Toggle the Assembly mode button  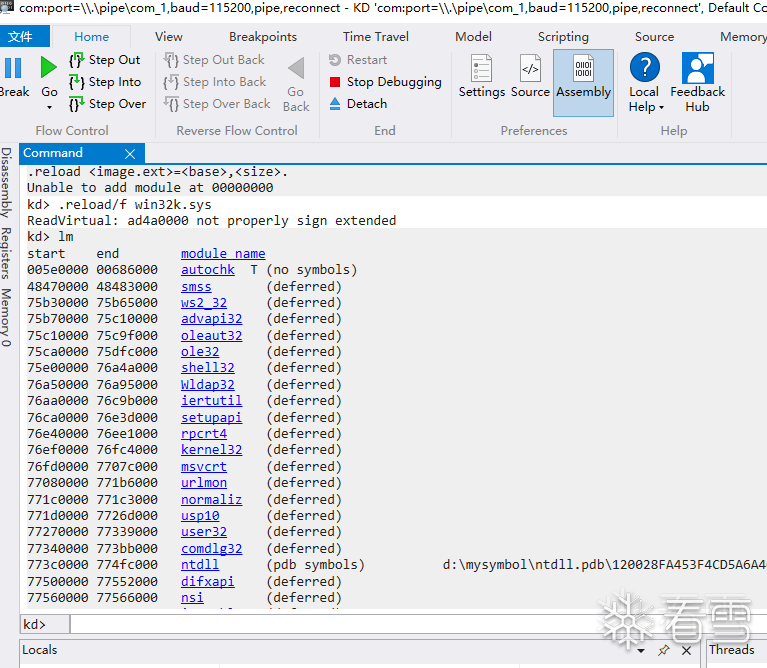(x=583, y=83)
